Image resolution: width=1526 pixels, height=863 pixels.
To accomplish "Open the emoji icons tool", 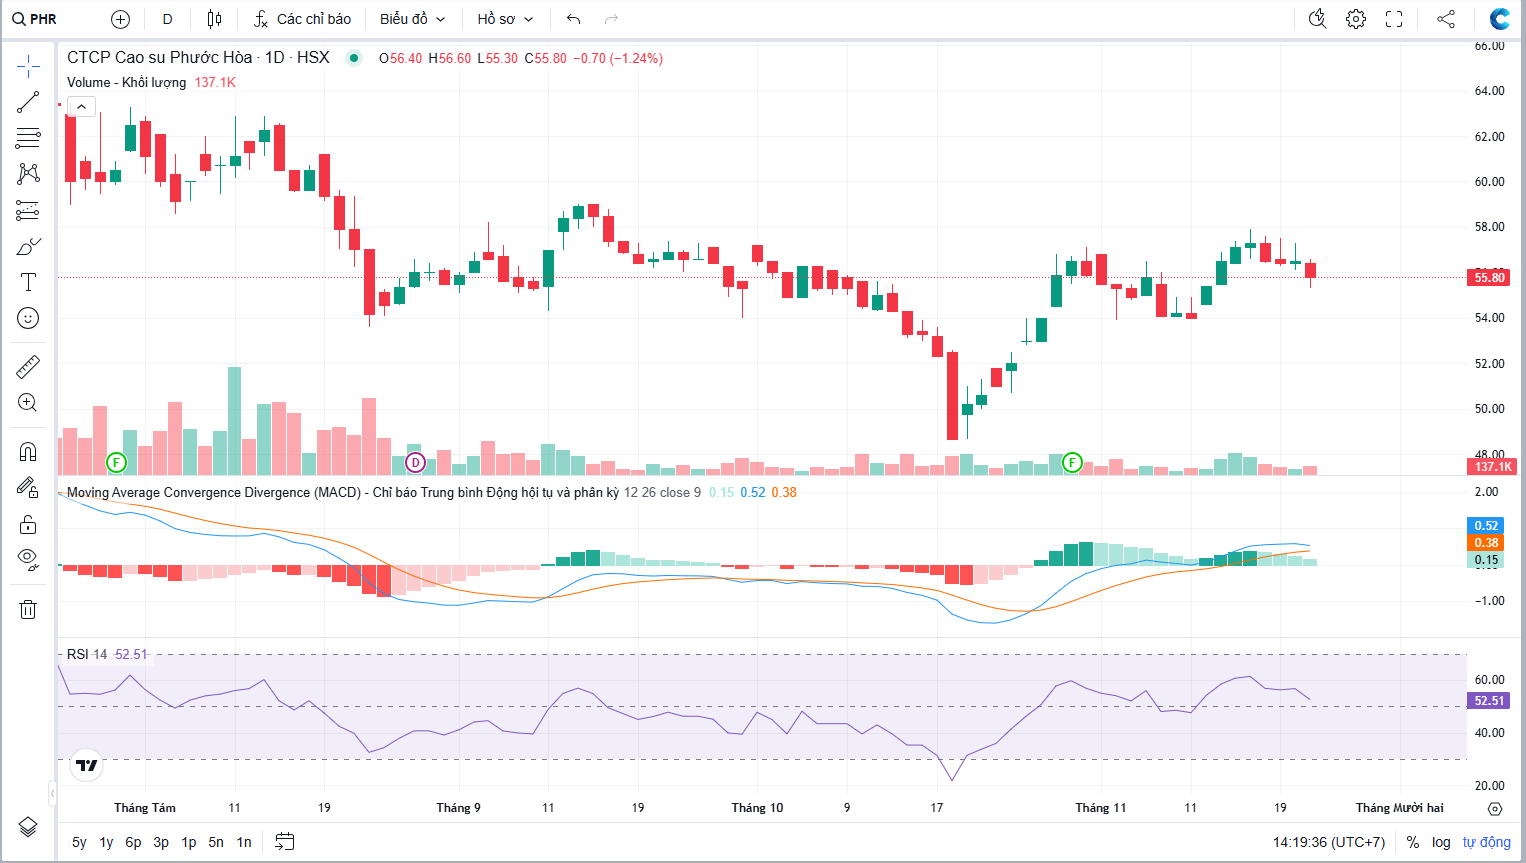I will (x=28, y=318).
